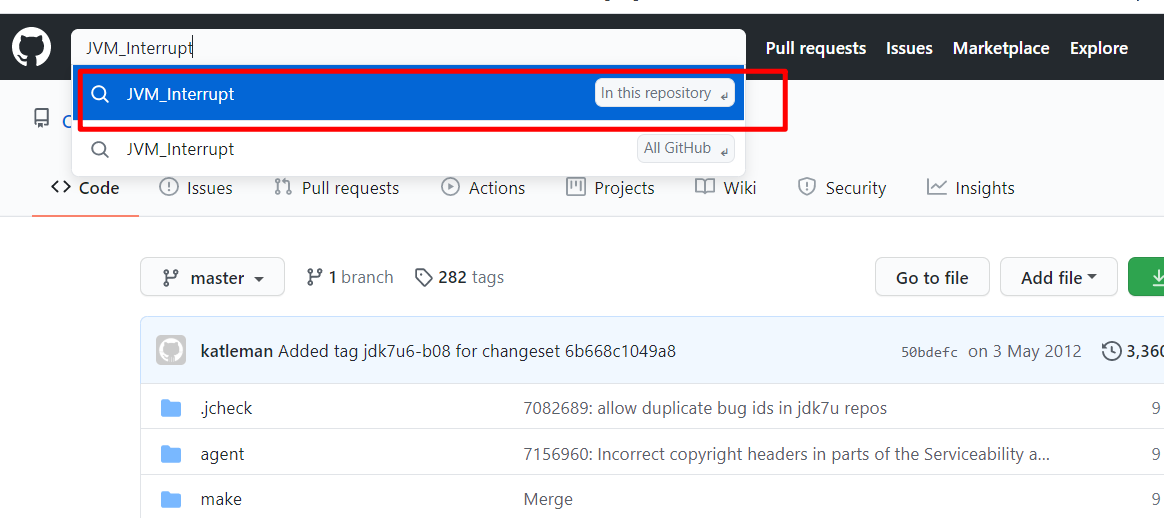Image resolution: width=1164 pixels, height=518 pixels.
Task: Open the make folder
Action: click(x=221, y=499)
